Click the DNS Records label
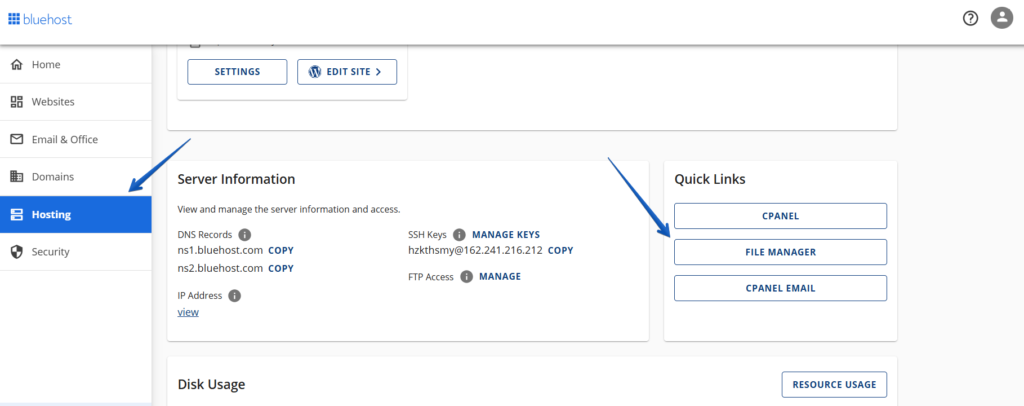The image size is (1024, 406). tap(204, 234)
